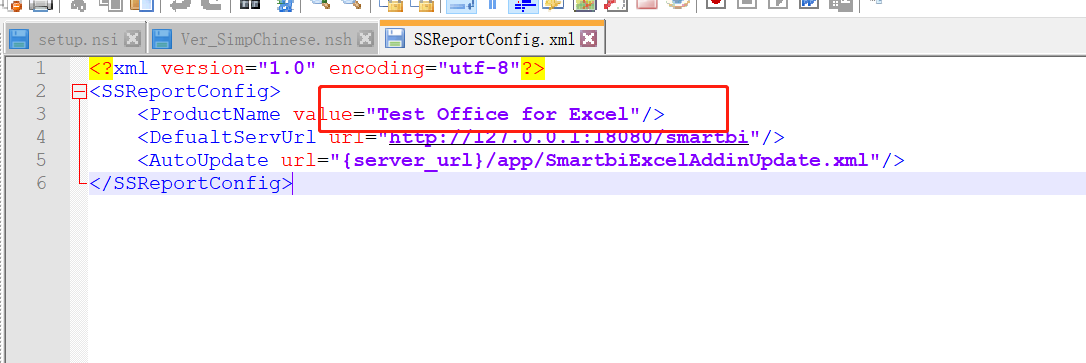The width and height of the screenshot is (1086, 363).
Task: Click the Redo toolbar icon
Action: coord(211,5)
